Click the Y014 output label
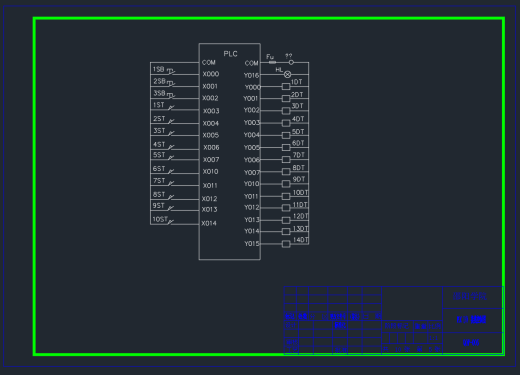Screen dimensions: 520x375 [x=252, y=231]
